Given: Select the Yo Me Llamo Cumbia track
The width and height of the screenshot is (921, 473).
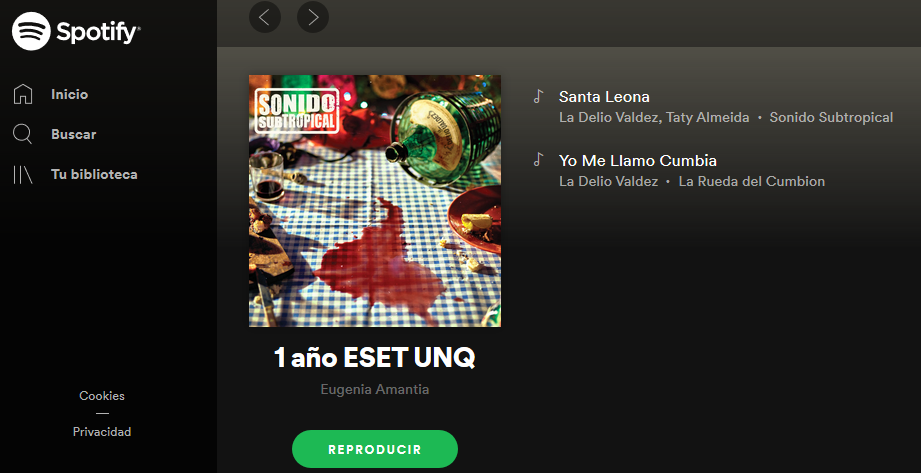Looking at the screenshot, I should [x=638, y=160].
